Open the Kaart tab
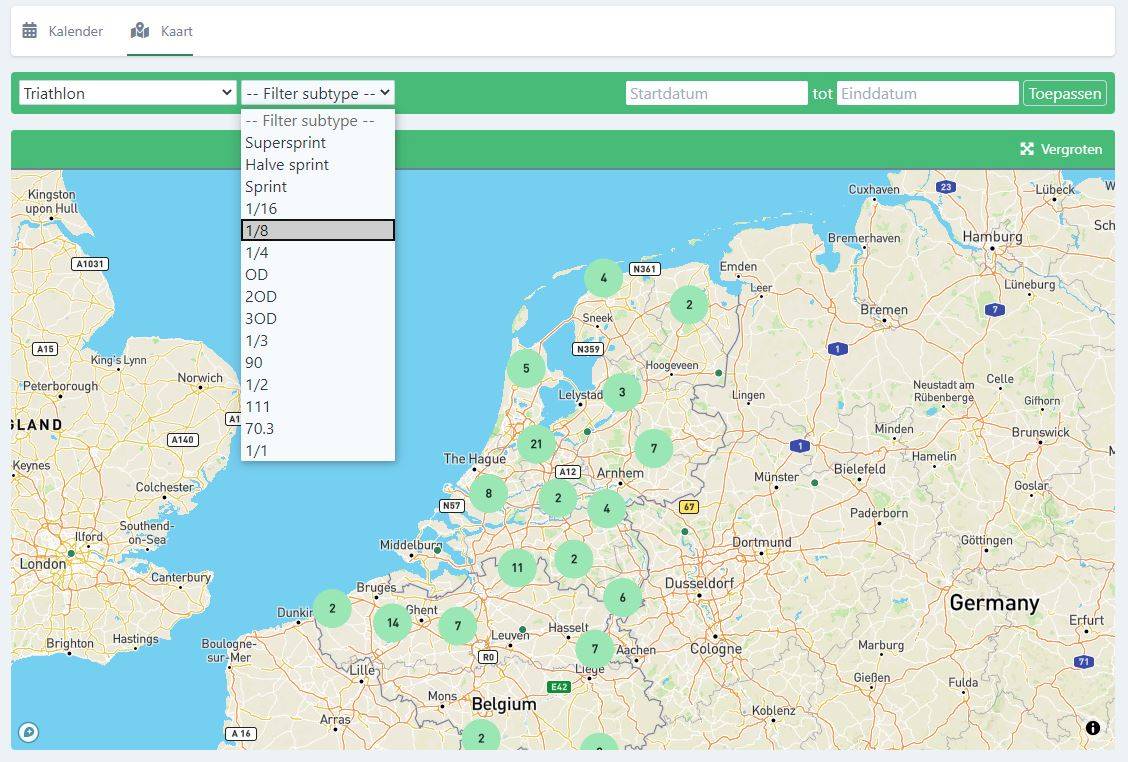 pos(161,31)
